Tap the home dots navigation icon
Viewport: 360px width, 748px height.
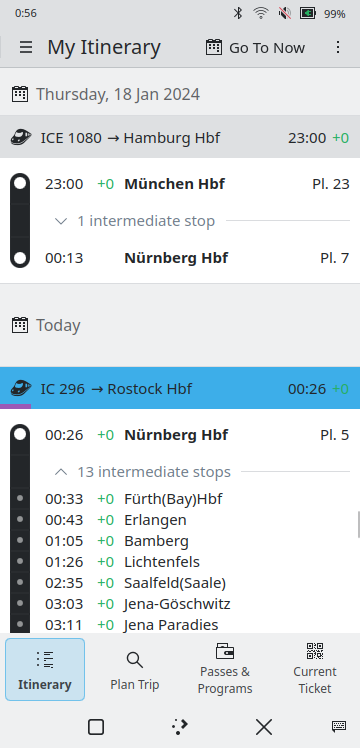click(x=179, y=727)
